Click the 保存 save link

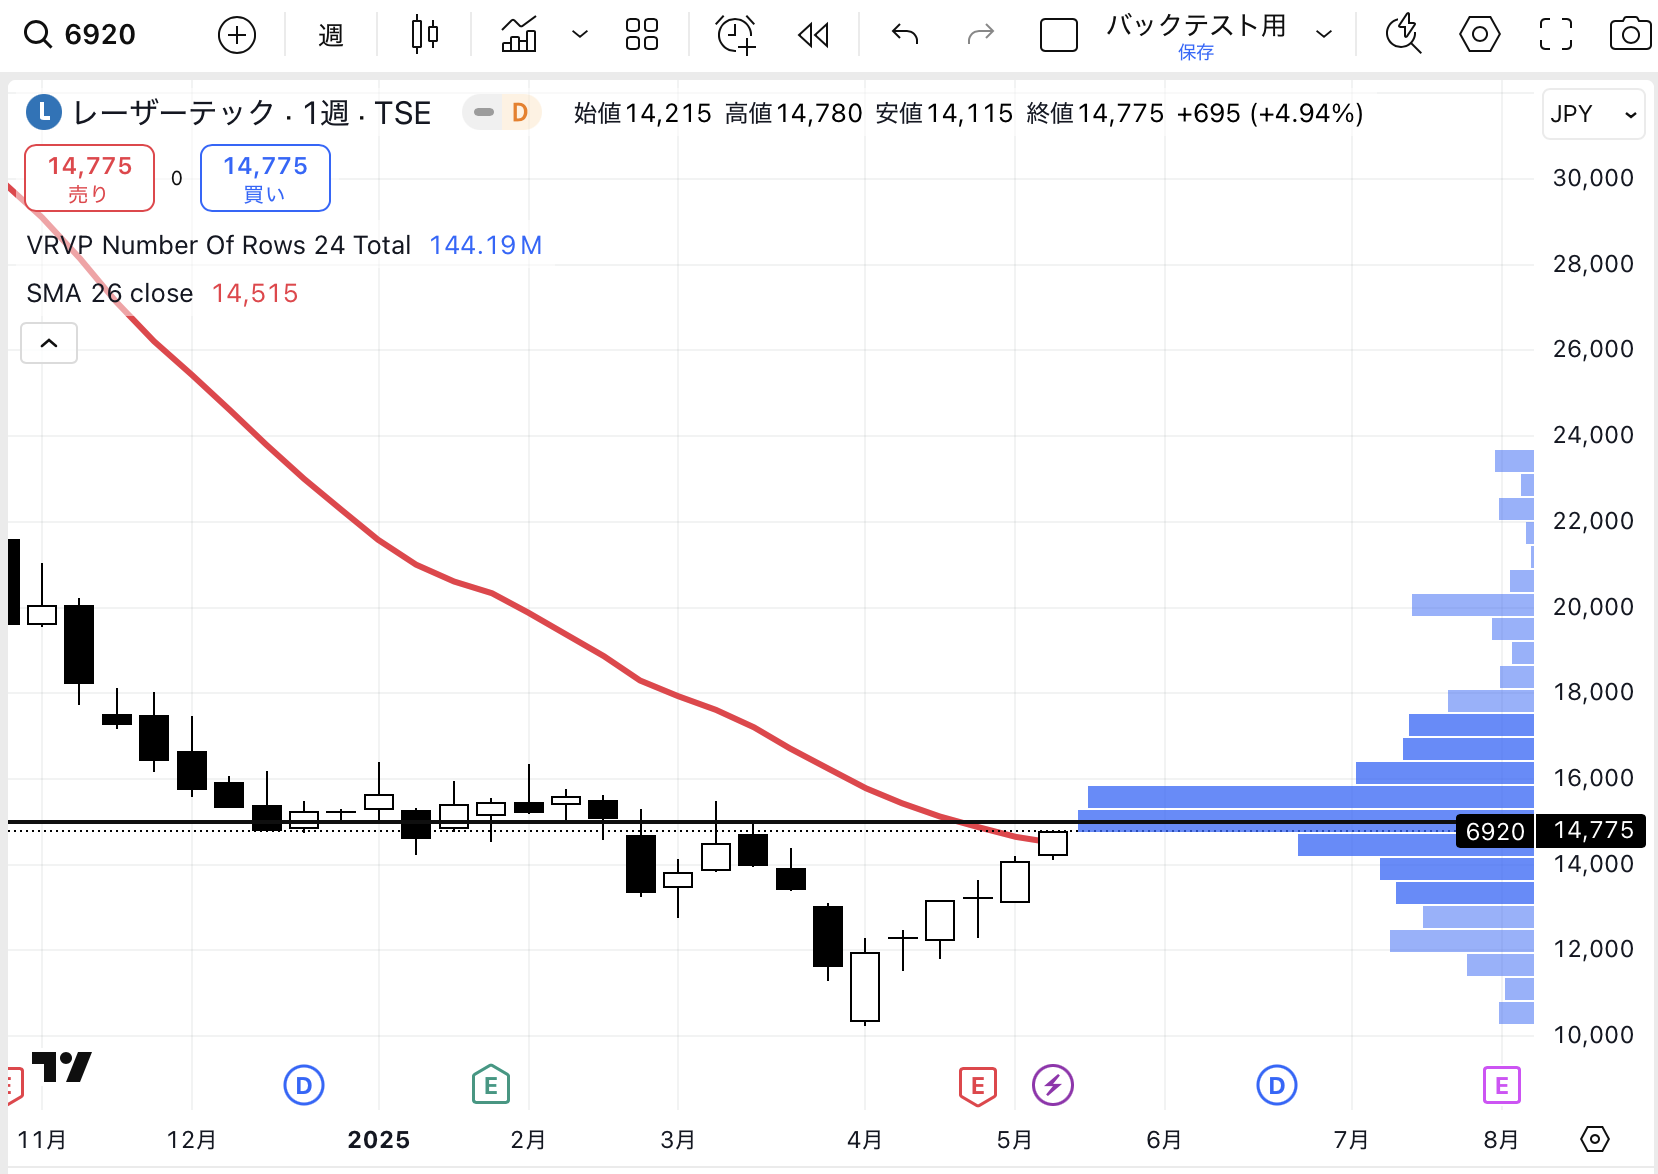(1196, 53)
